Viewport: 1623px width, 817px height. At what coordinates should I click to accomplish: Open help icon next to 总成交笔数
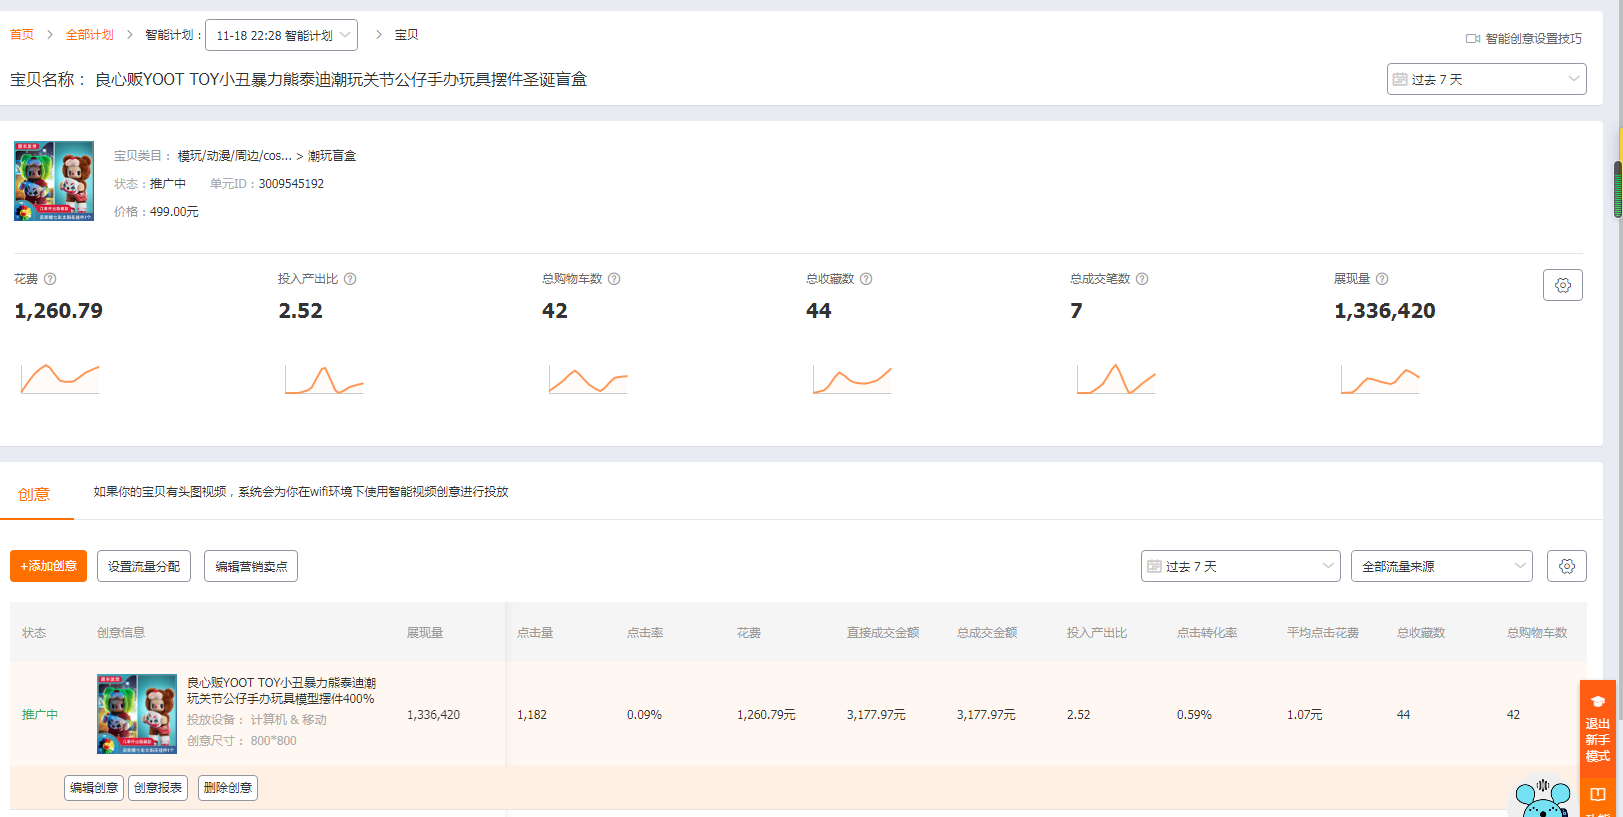point(1142,279)
